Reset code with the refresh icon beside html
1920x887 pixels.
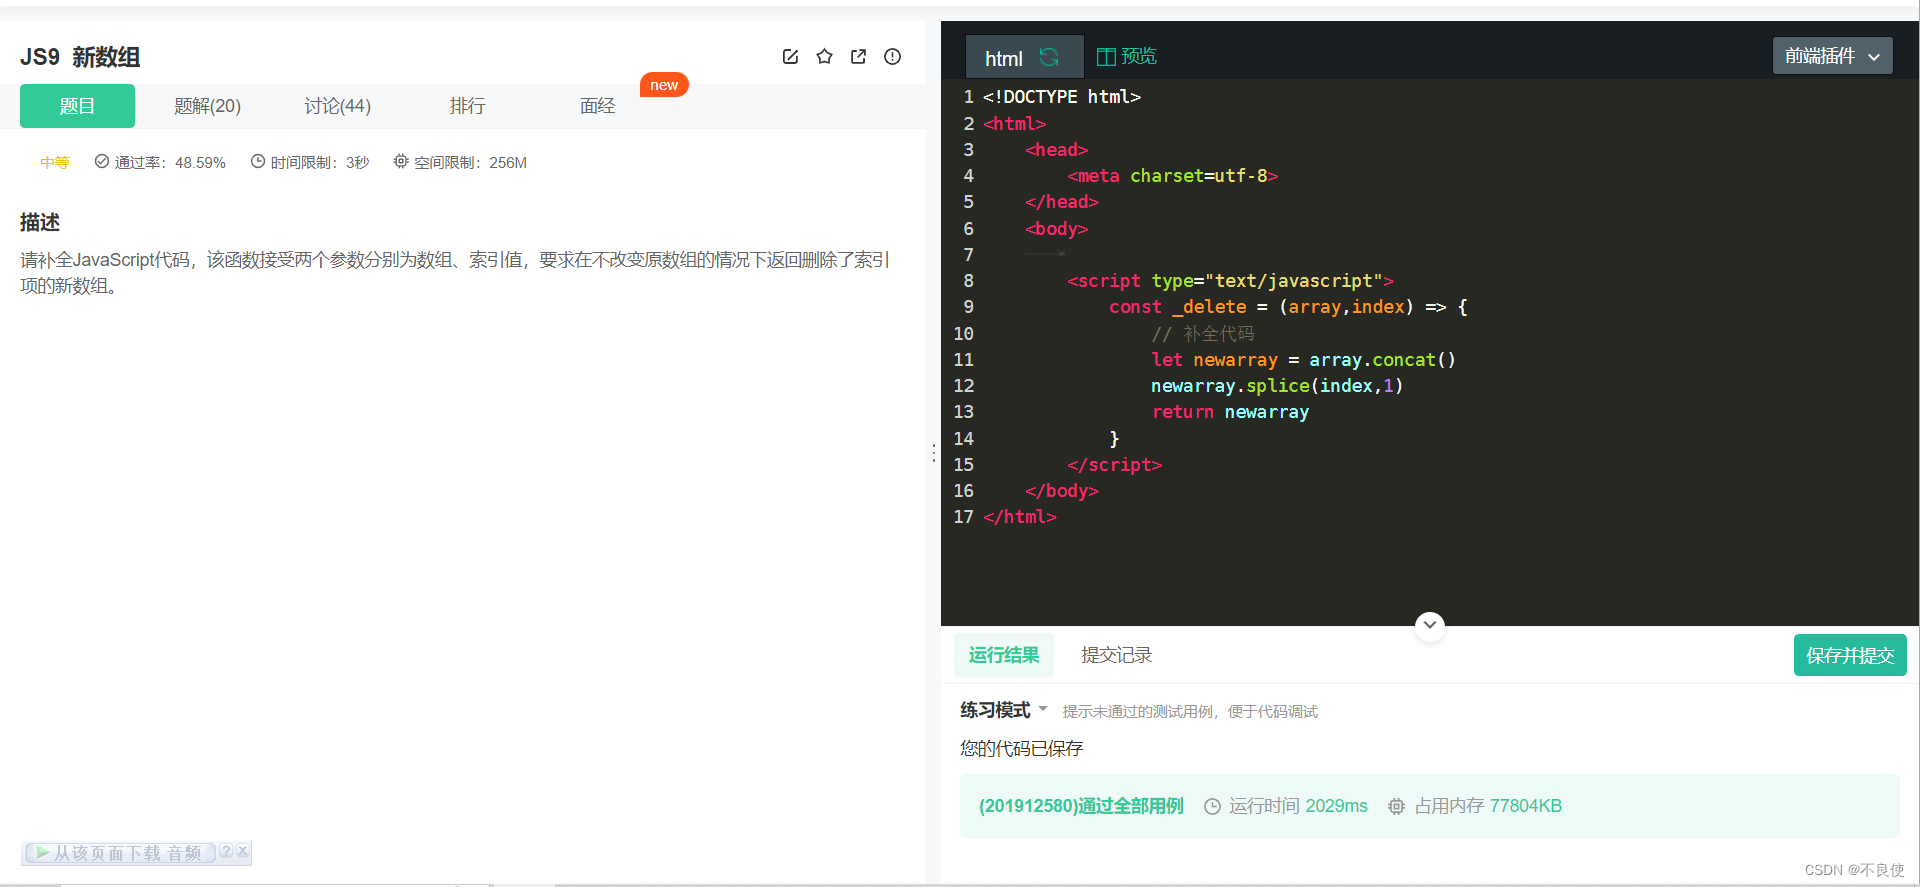1049,57
